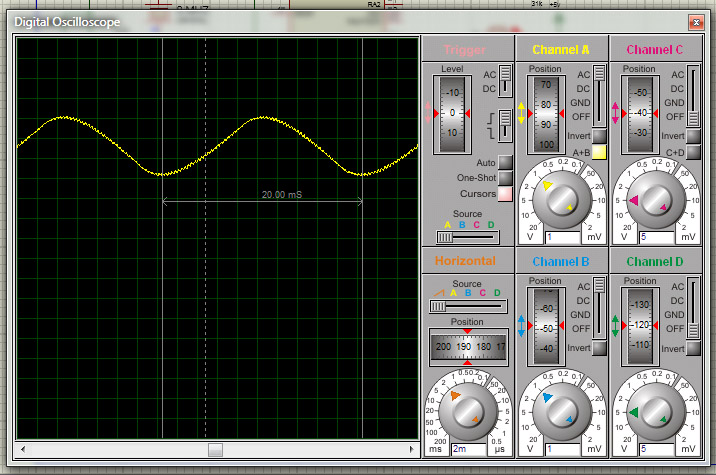This screenshot has width=716, height=475.
Task: Click the Trigger Level thumbwheel
Action: click(452, 114)
